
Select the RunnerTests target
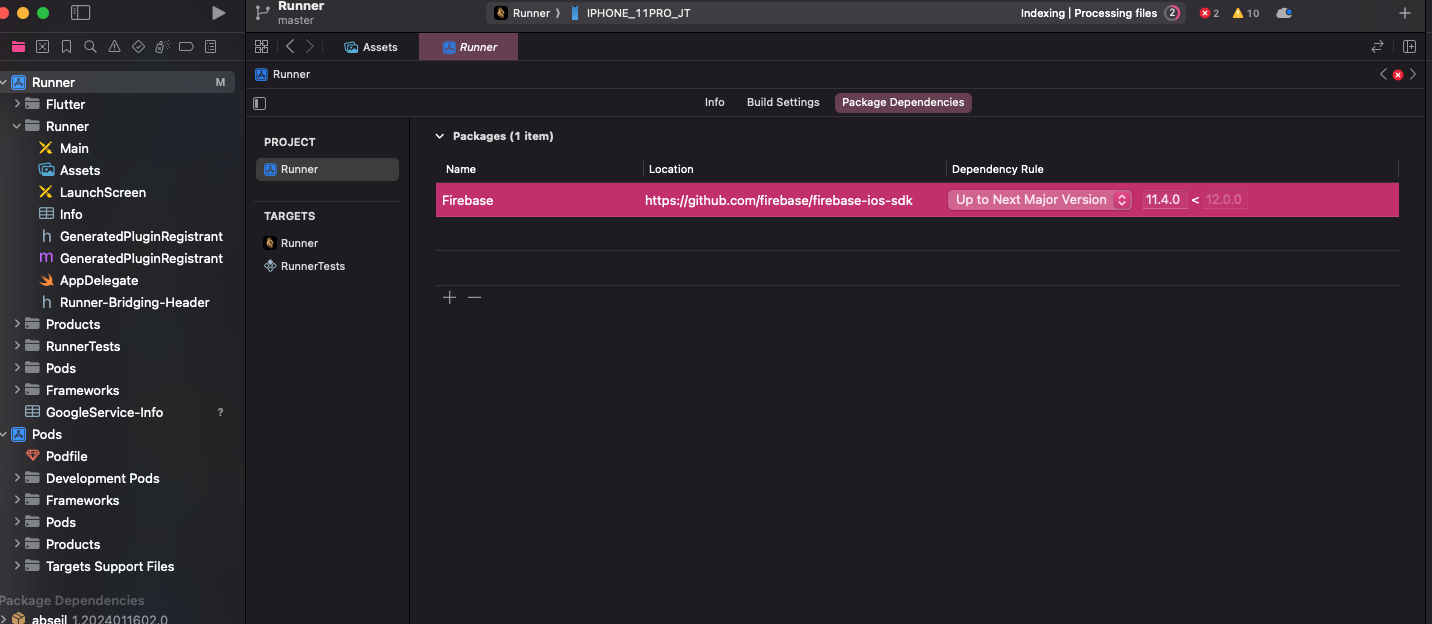click(x=313, y=266)
